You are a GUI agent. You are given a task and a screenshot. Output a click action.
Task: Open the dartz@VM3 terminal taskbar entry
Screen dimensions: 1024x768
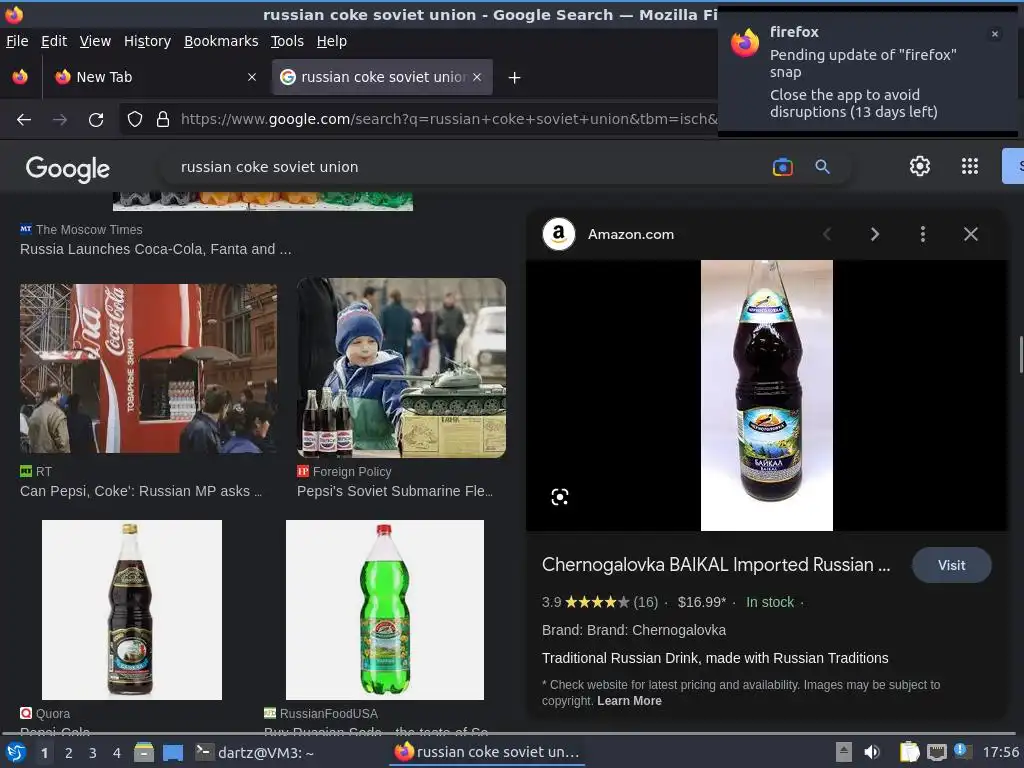point(255,752)
